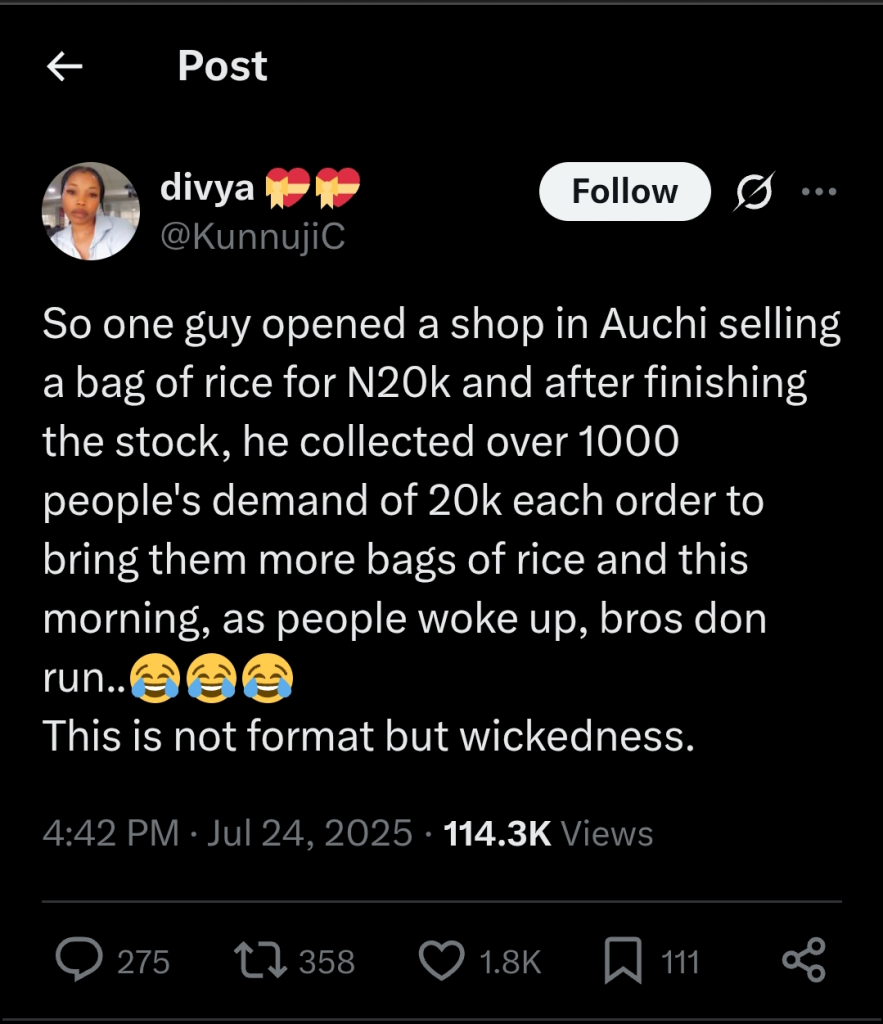
Task: Open the @KunnujiC handle link
Action: [252, 238]
